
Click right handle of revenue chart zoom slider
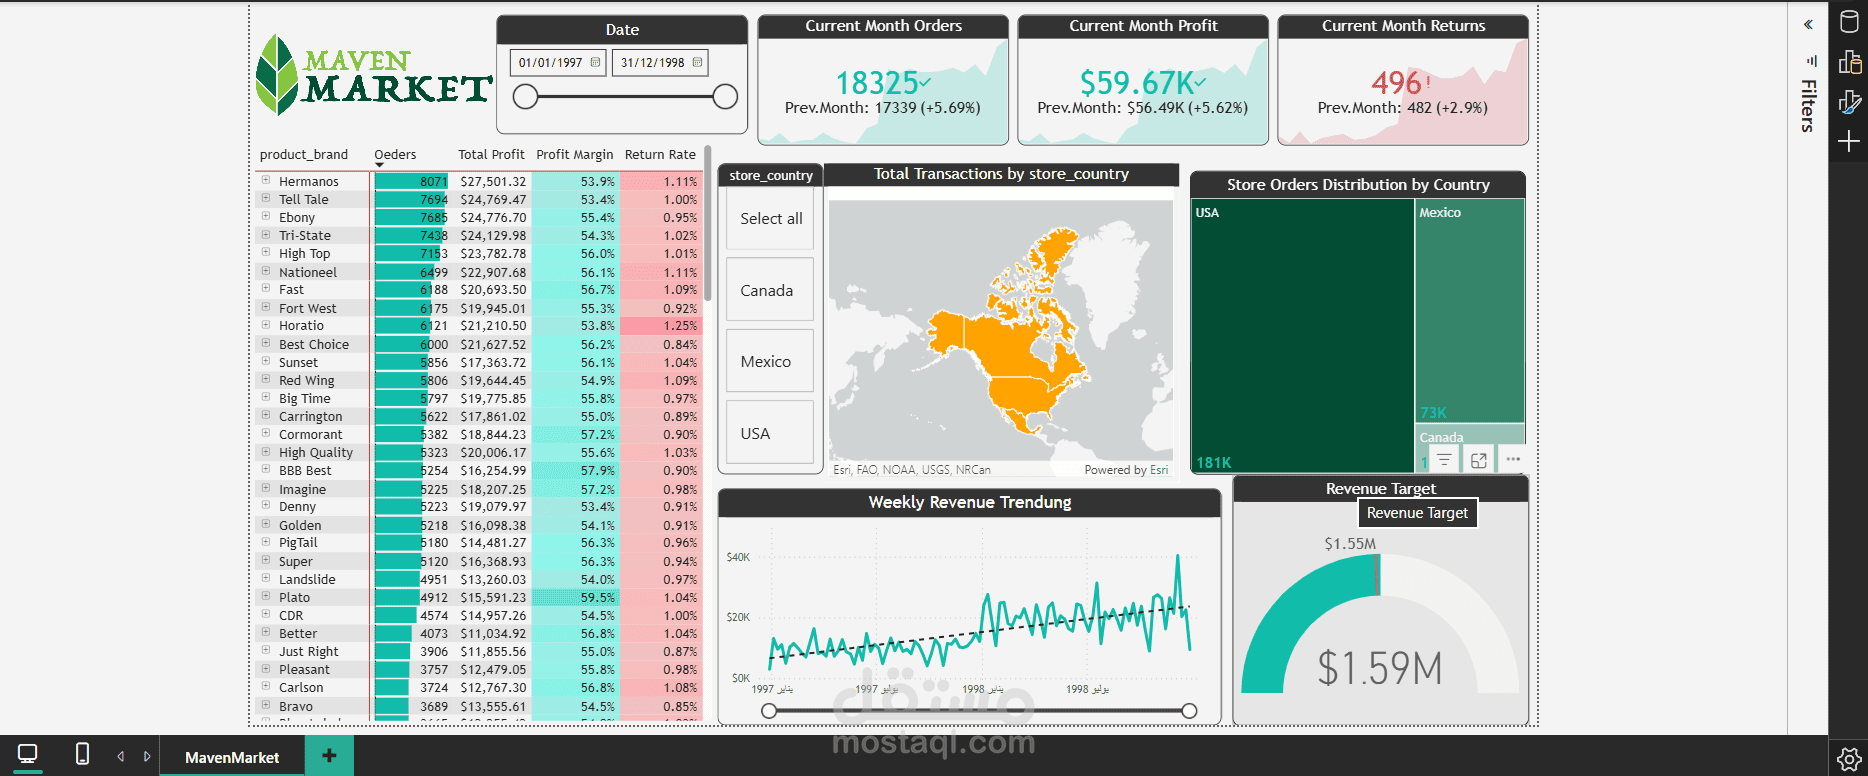pyautogui.click(x=1189, y=711)
